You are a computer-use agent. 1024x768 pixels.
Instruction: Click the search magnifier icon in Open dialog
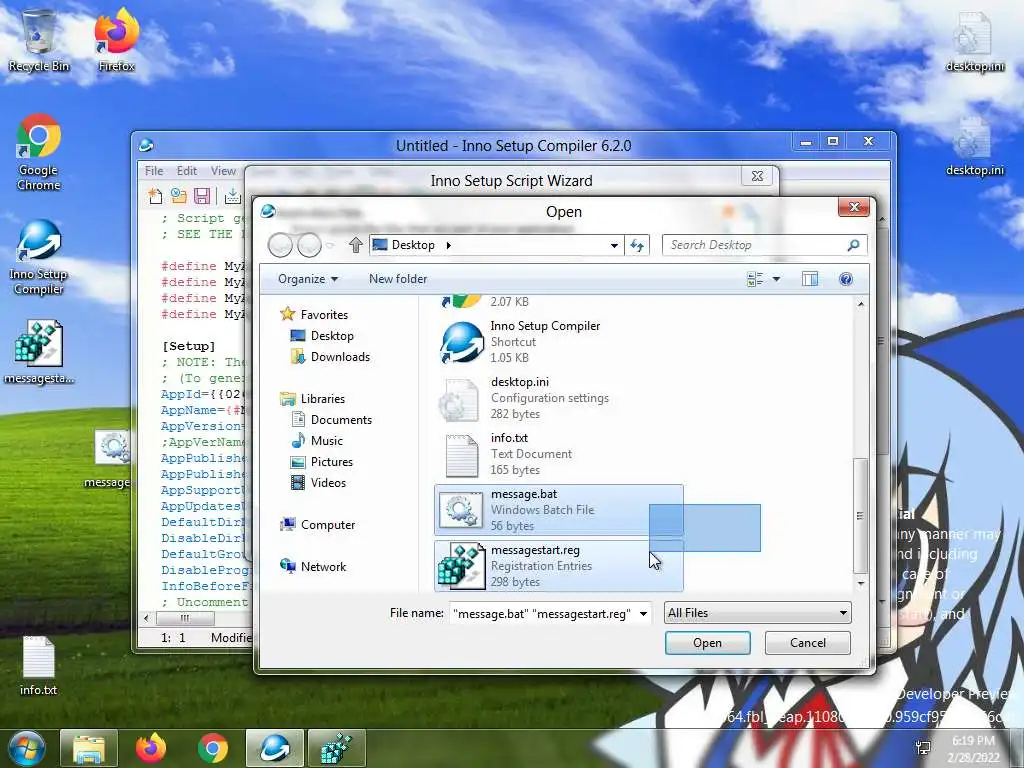853,245
